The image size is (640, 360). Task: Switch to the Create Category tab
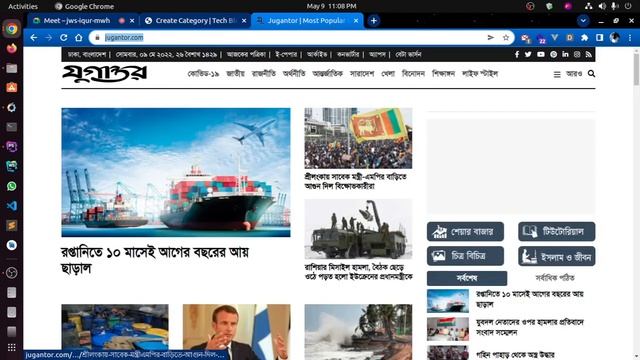pos(196,20)
